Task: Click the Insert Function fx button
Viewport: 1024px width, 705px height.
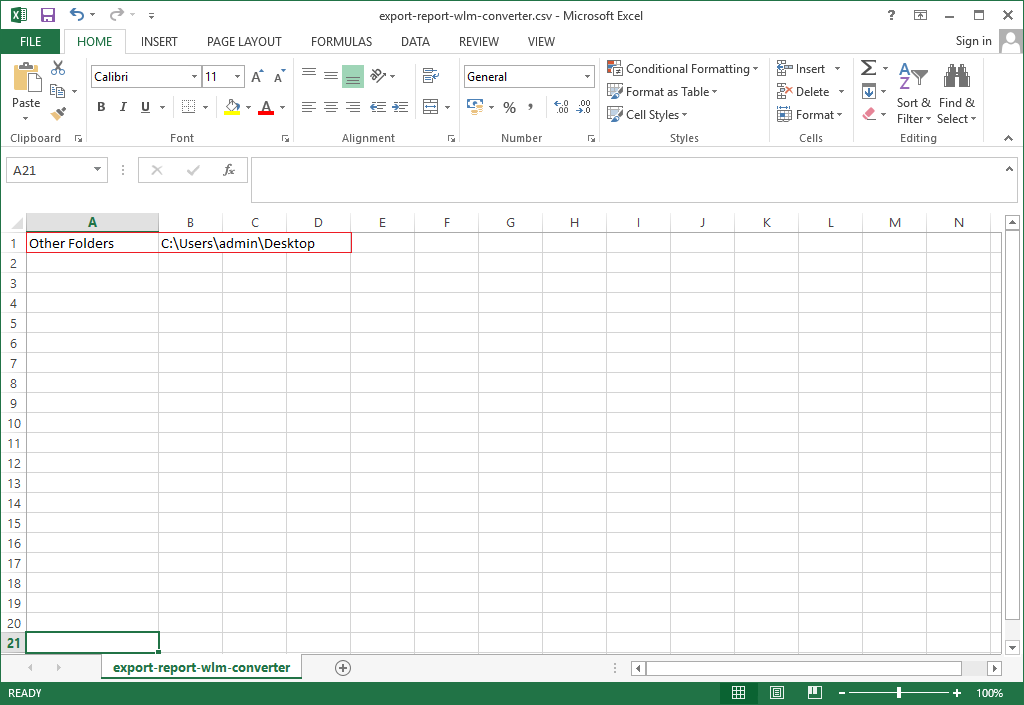Action: pyautogui.click(x=229, y=170)
